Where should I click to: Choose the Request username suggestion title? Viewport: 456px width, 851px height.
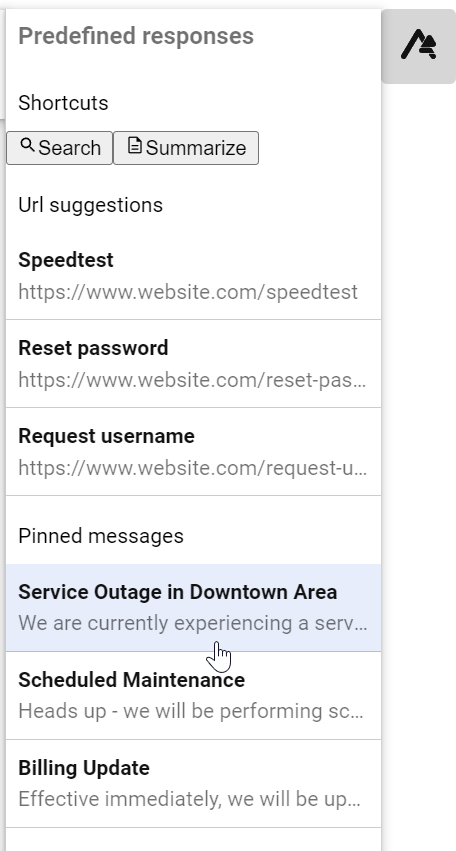(x=106, y=436)
